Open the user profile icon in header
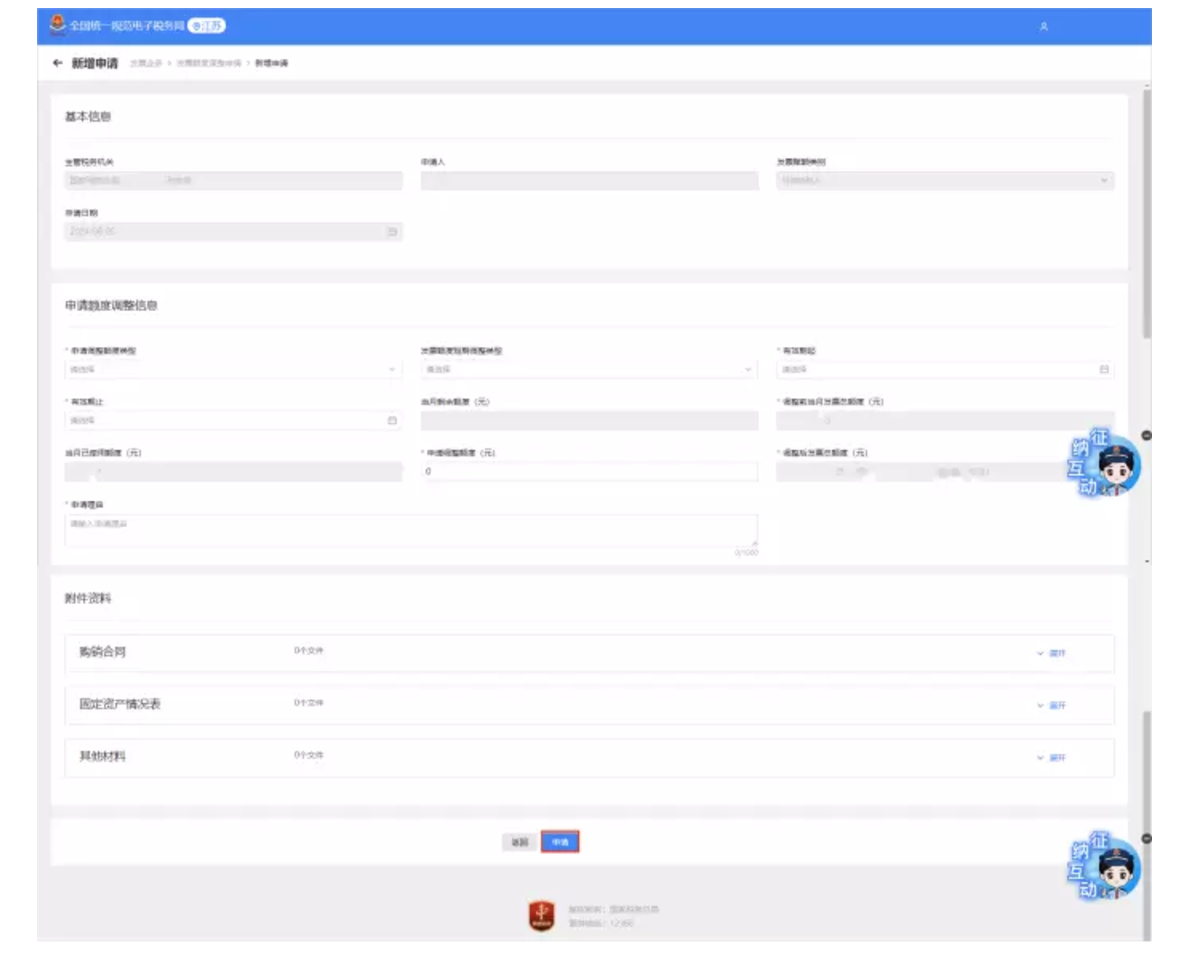The height and width of the screenshot is (953, 1196). [x=1043, y=27]
